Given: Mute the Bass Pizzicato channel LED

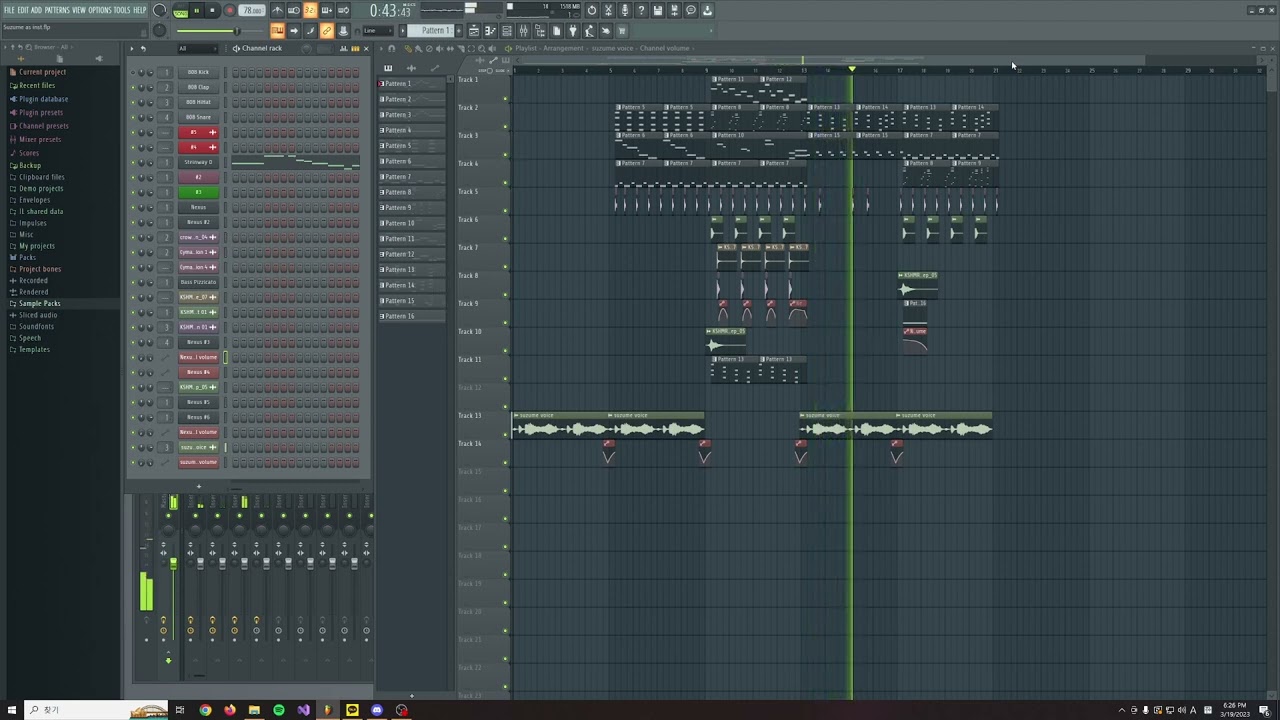Looking at the screenshot, I should (x=133, y=282).
